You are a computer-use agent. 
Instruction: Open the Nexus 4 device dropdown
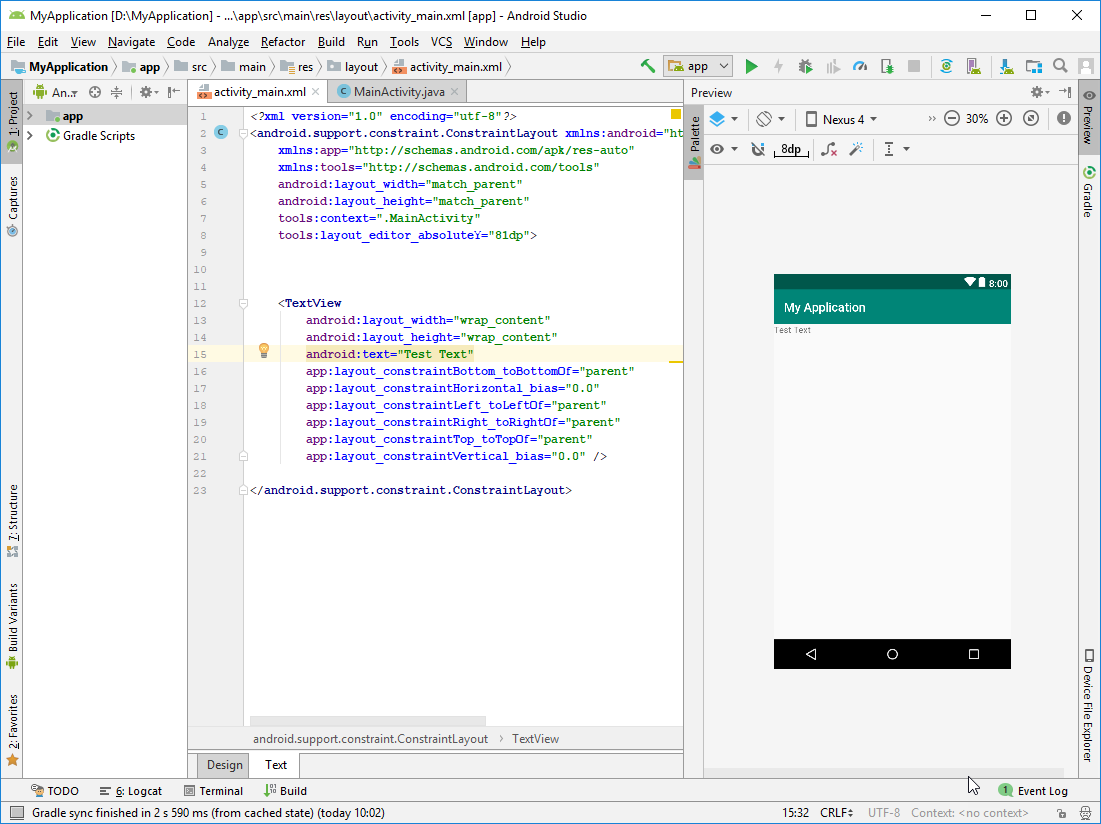840,119
